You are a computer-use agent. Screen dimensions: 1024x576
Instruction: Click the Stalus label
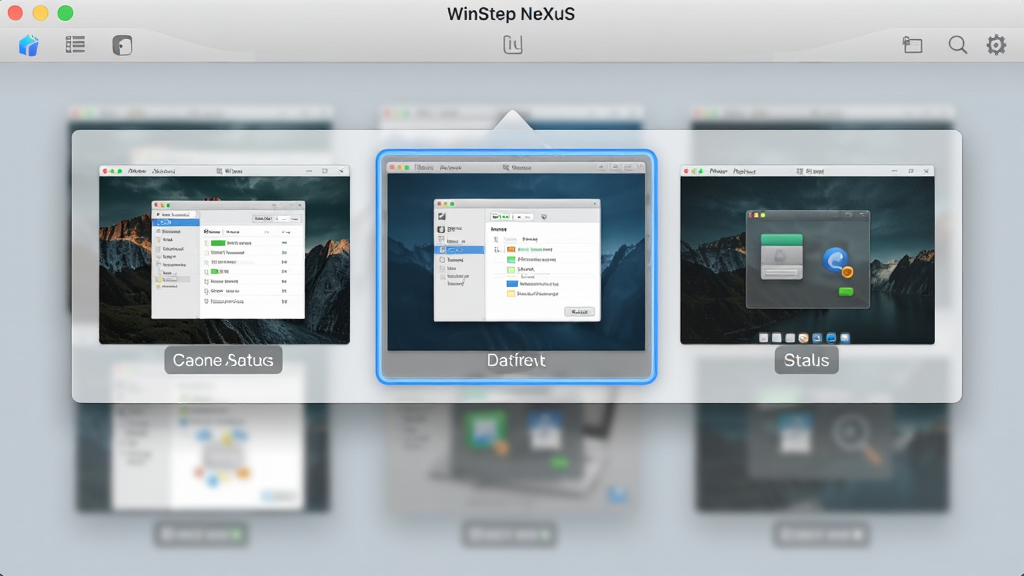coord(807,360)
